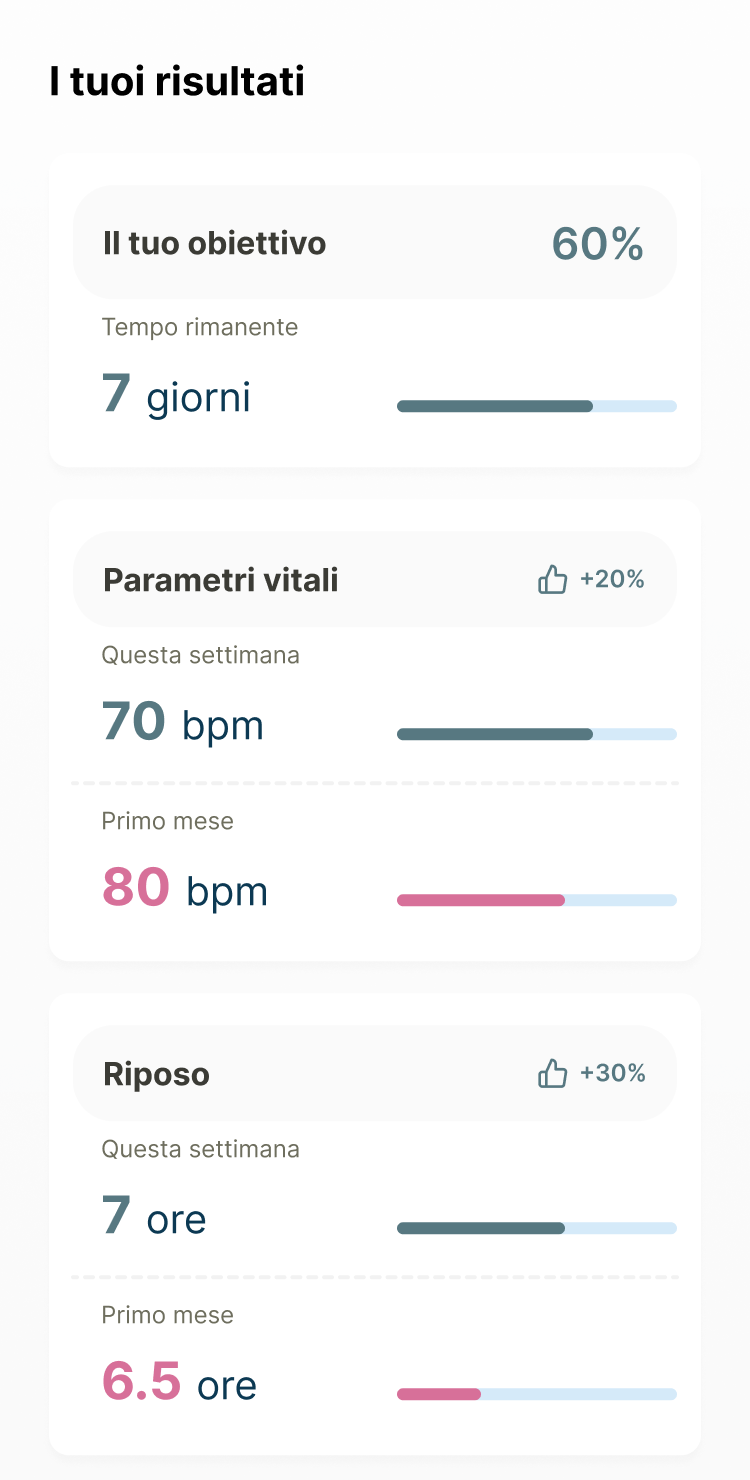The height and width of the screenshot is (1480, 750).
Task: Click the 7 ore progress bar
Action: [536, 1228]
